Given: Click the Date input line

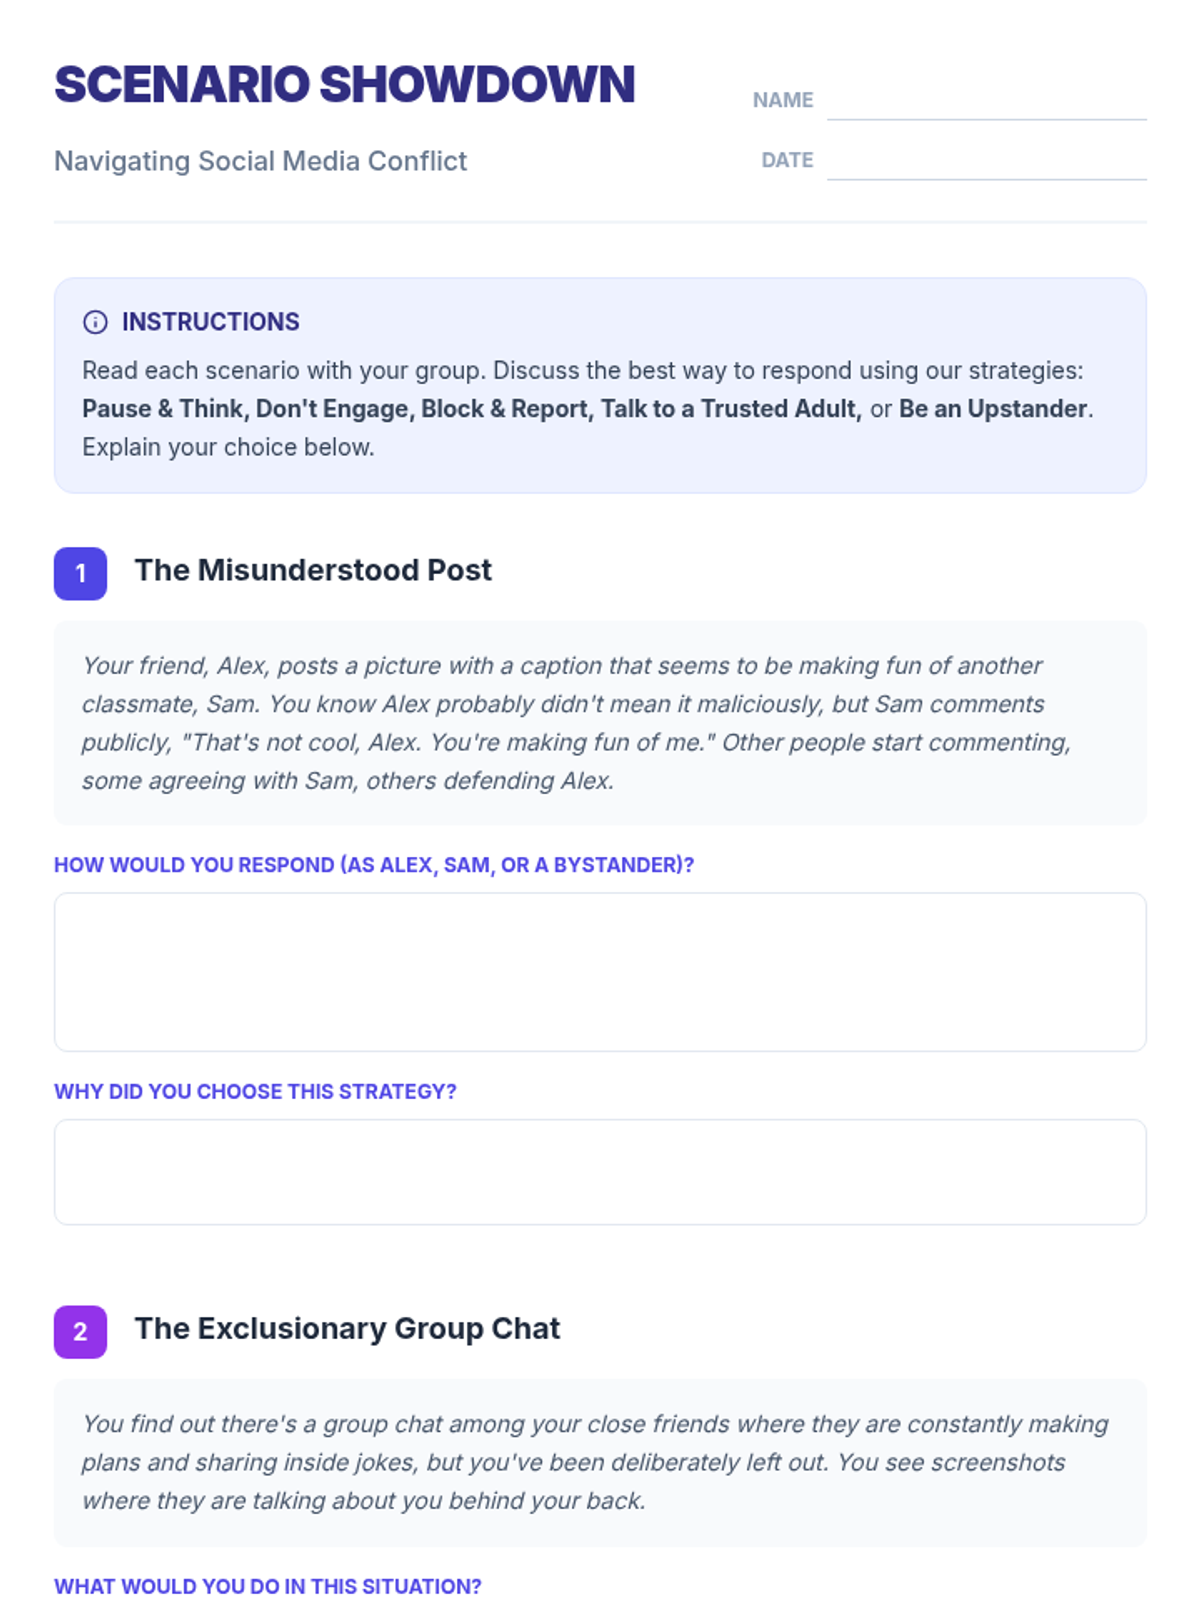Looking at the screenshot, I should (x=985, y=162).
